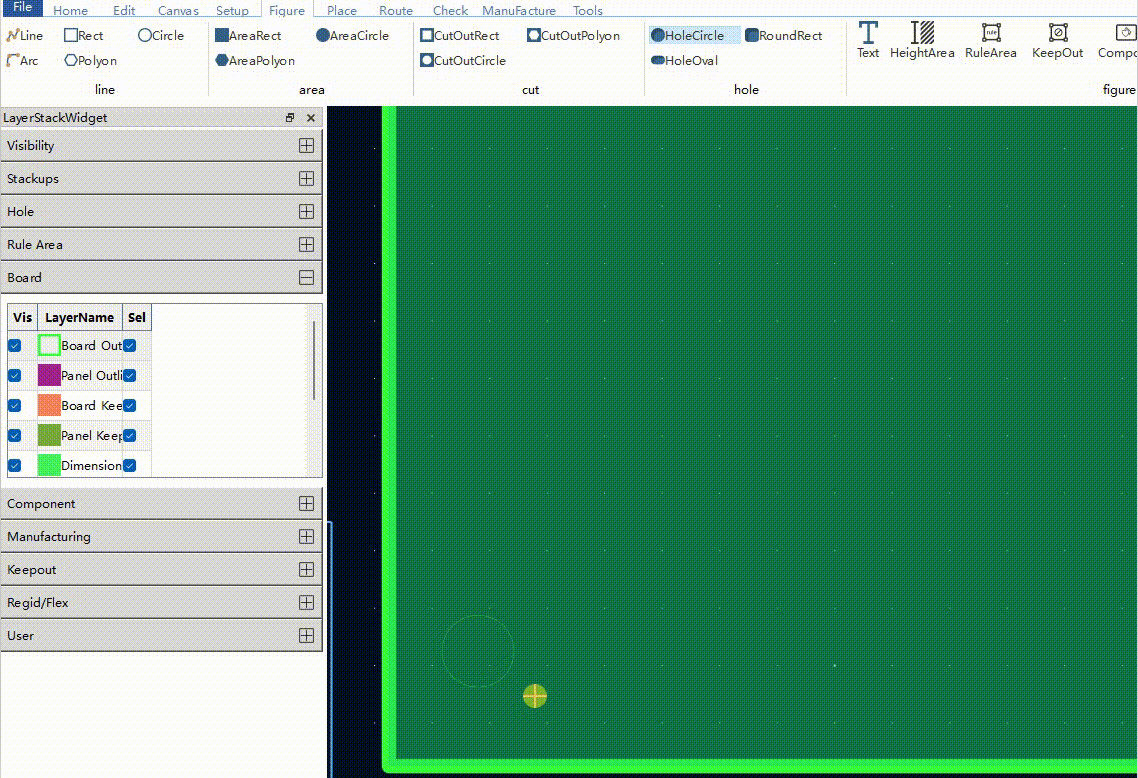Expand the Stackups section
Viewport: 1138px width, 778px height.
point(306,179)
